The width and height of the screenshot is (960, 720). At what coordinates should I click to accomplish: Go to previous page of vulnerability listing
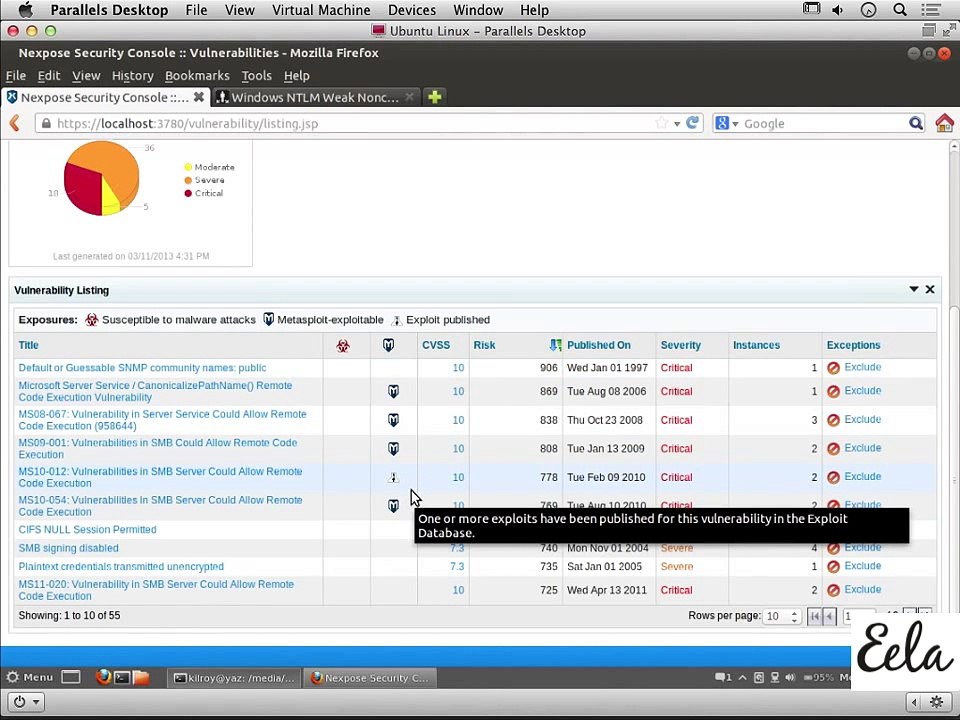point(830,617)
